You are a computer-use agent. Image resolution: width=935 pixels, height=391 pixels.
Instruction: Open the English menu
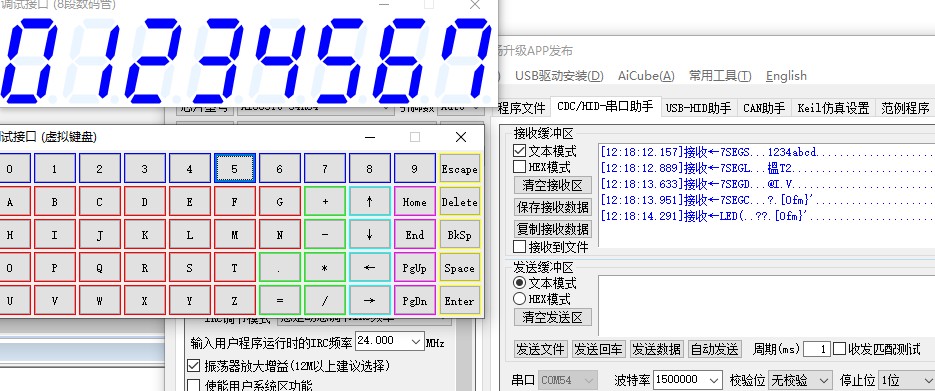(x=786, y=76)
